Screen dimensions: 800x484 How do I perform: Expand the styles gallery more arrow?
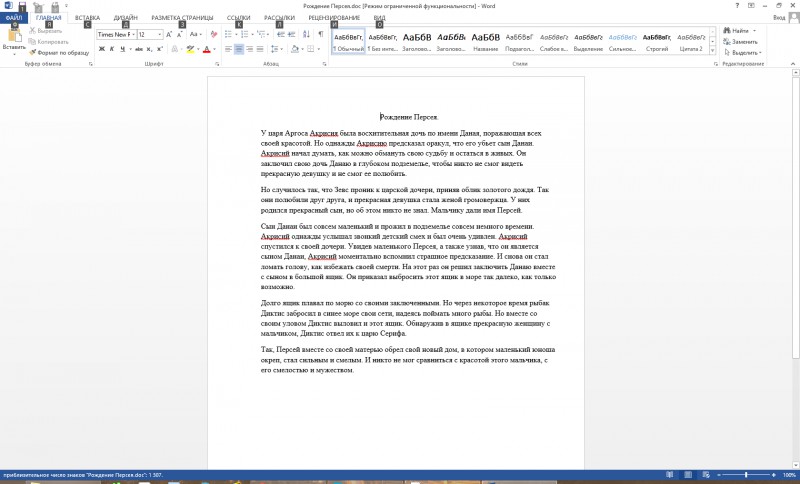[713, 50]
